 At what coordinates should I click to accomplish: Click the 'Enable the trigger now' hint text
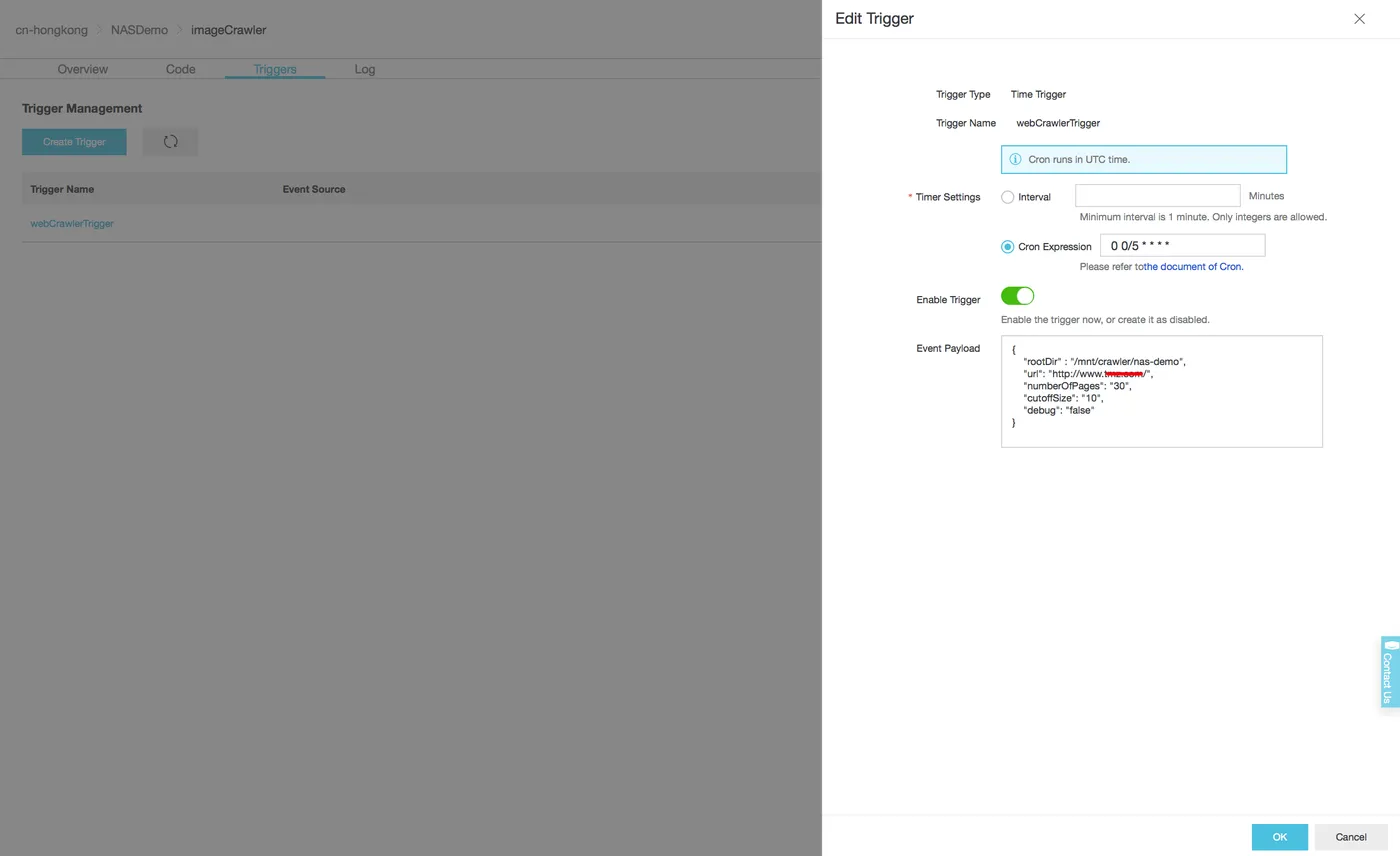(x=1105, y=320)
